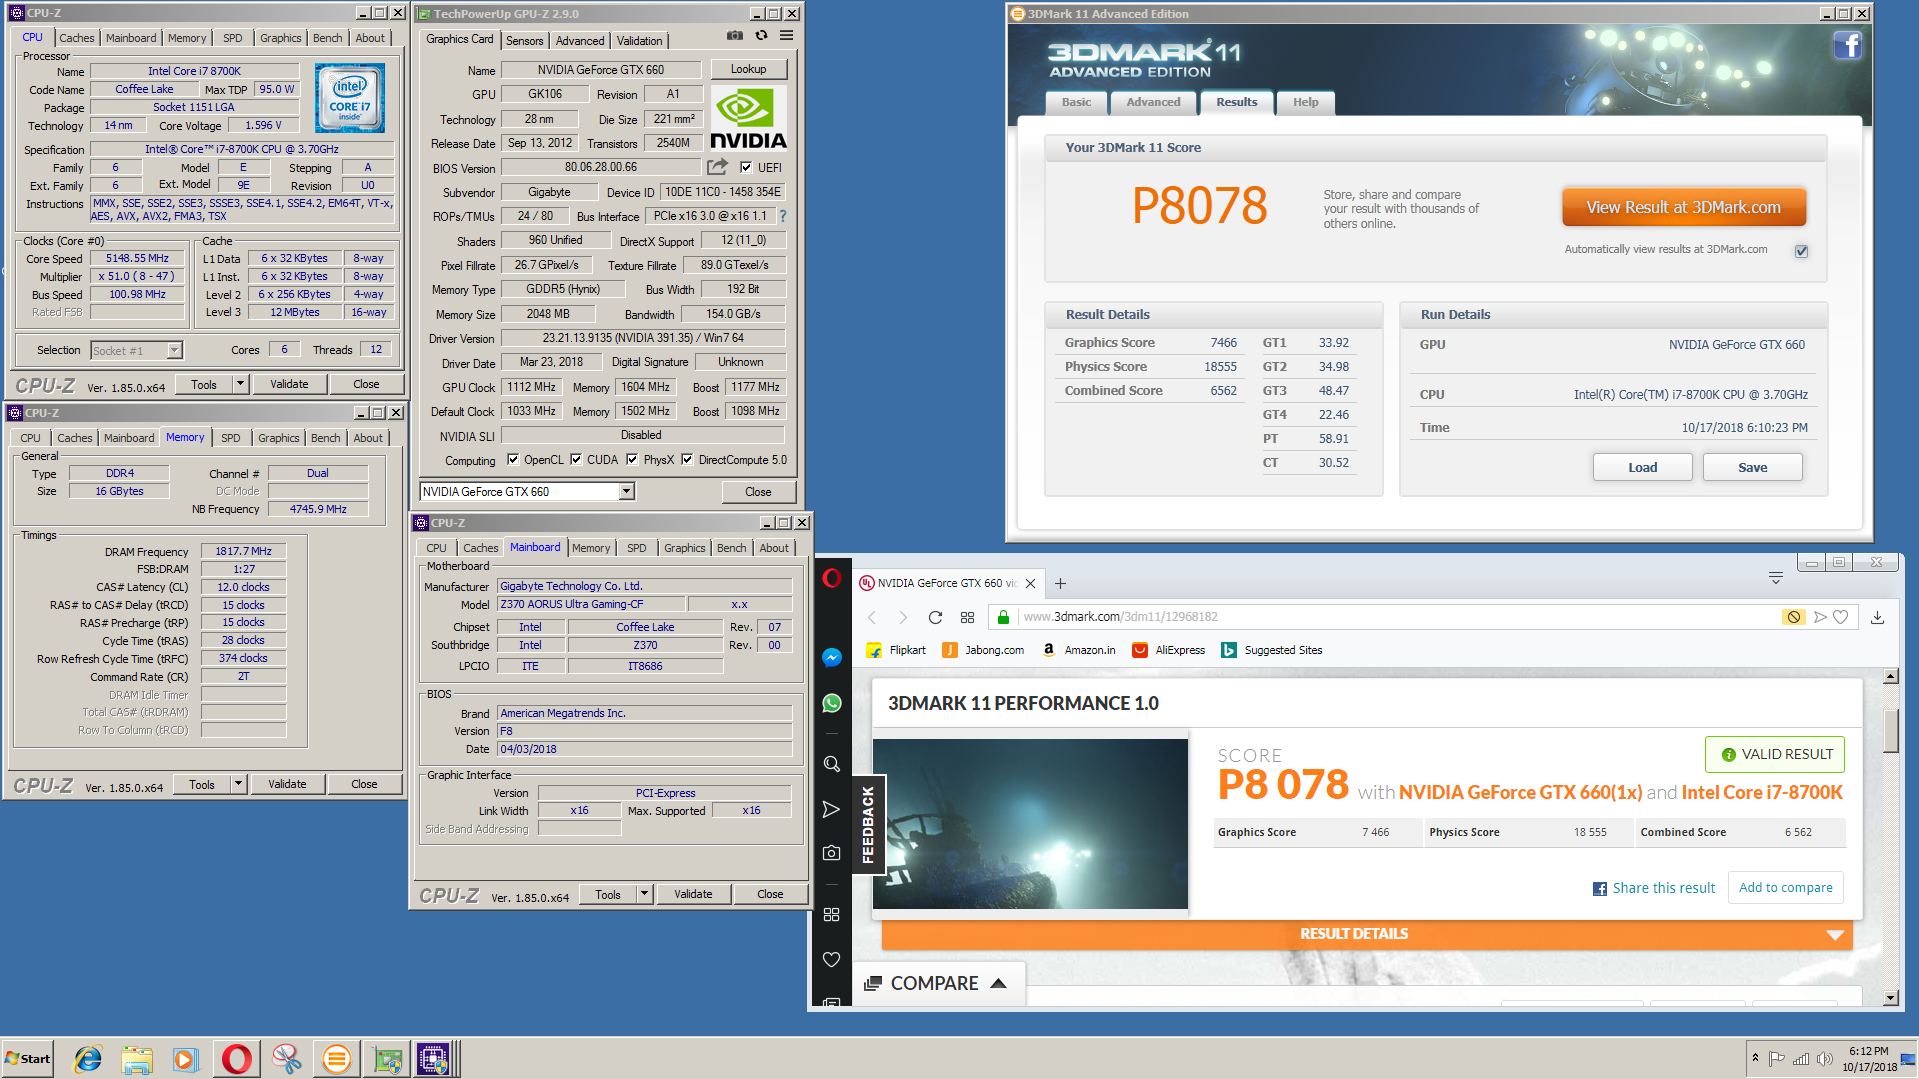Expand Tools dropdown arrow in top CPU-Z window
1919x1079 pixels.
click(240, 384)
